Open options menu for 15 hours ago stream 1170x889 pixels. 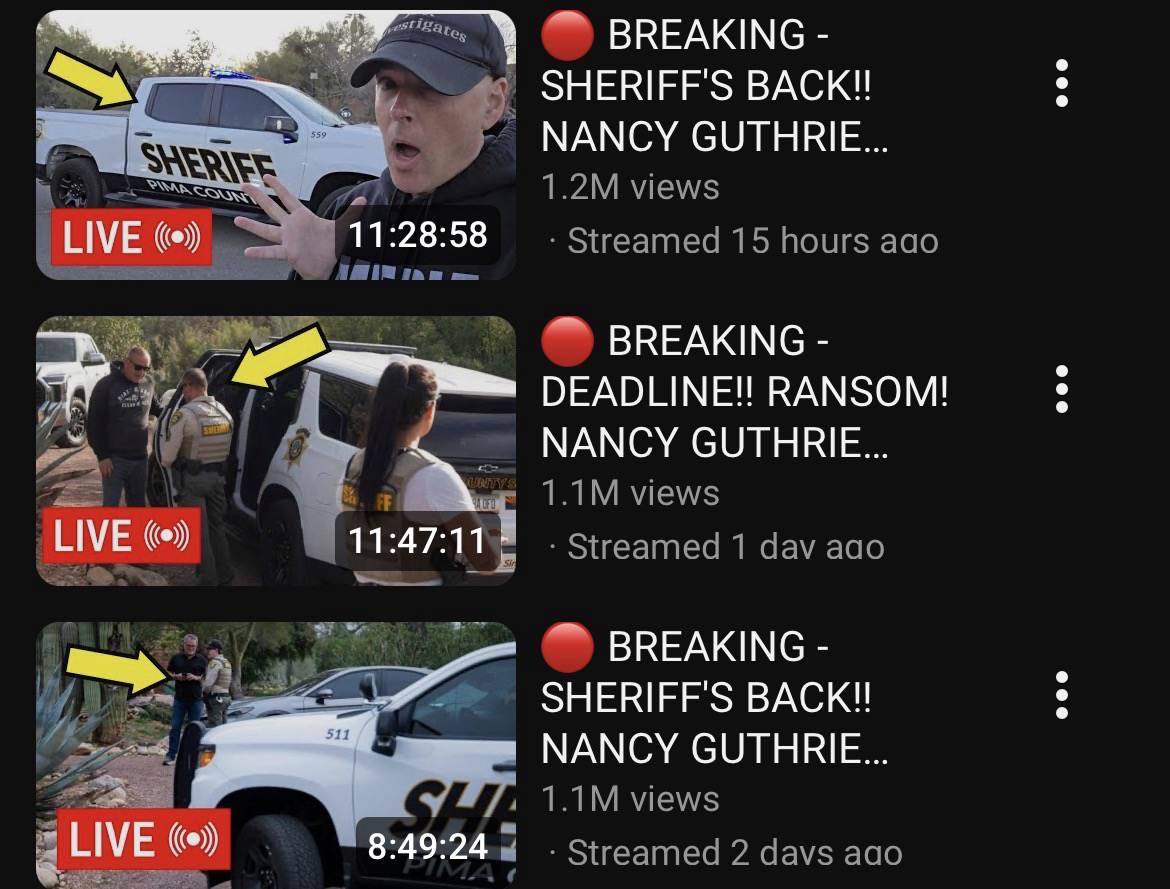pos(1062,83)
